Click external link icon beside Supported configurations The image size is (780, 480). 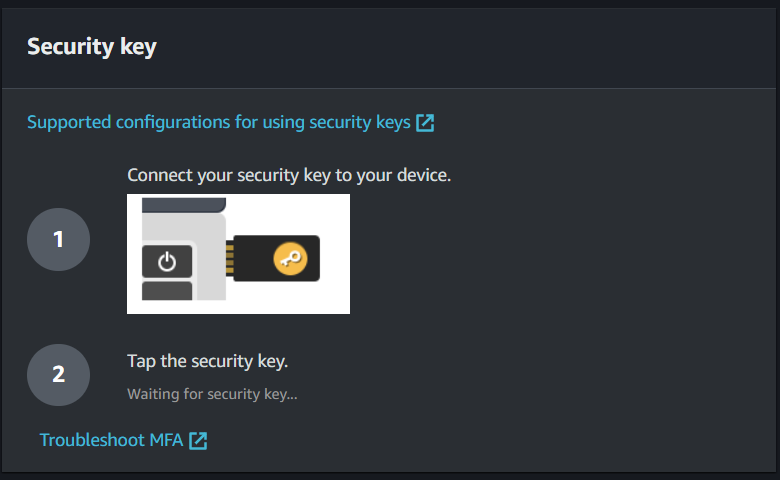(x=425, y=123)
